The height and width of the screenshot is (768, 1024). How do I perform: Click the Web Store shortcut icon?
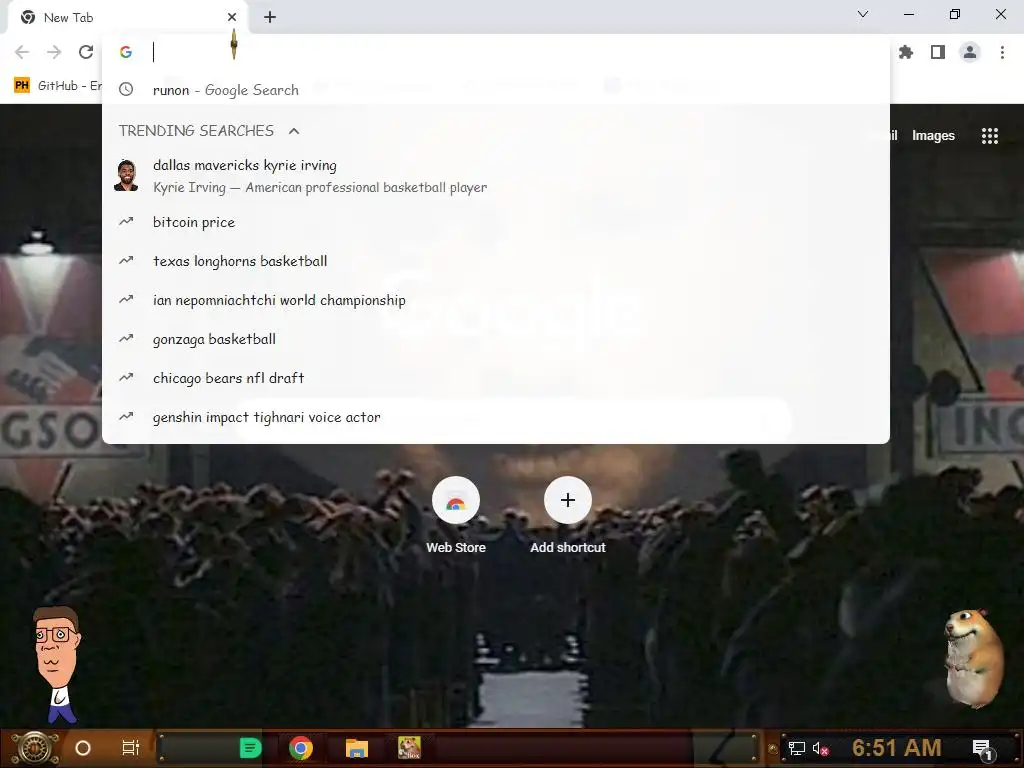(456, 500)
